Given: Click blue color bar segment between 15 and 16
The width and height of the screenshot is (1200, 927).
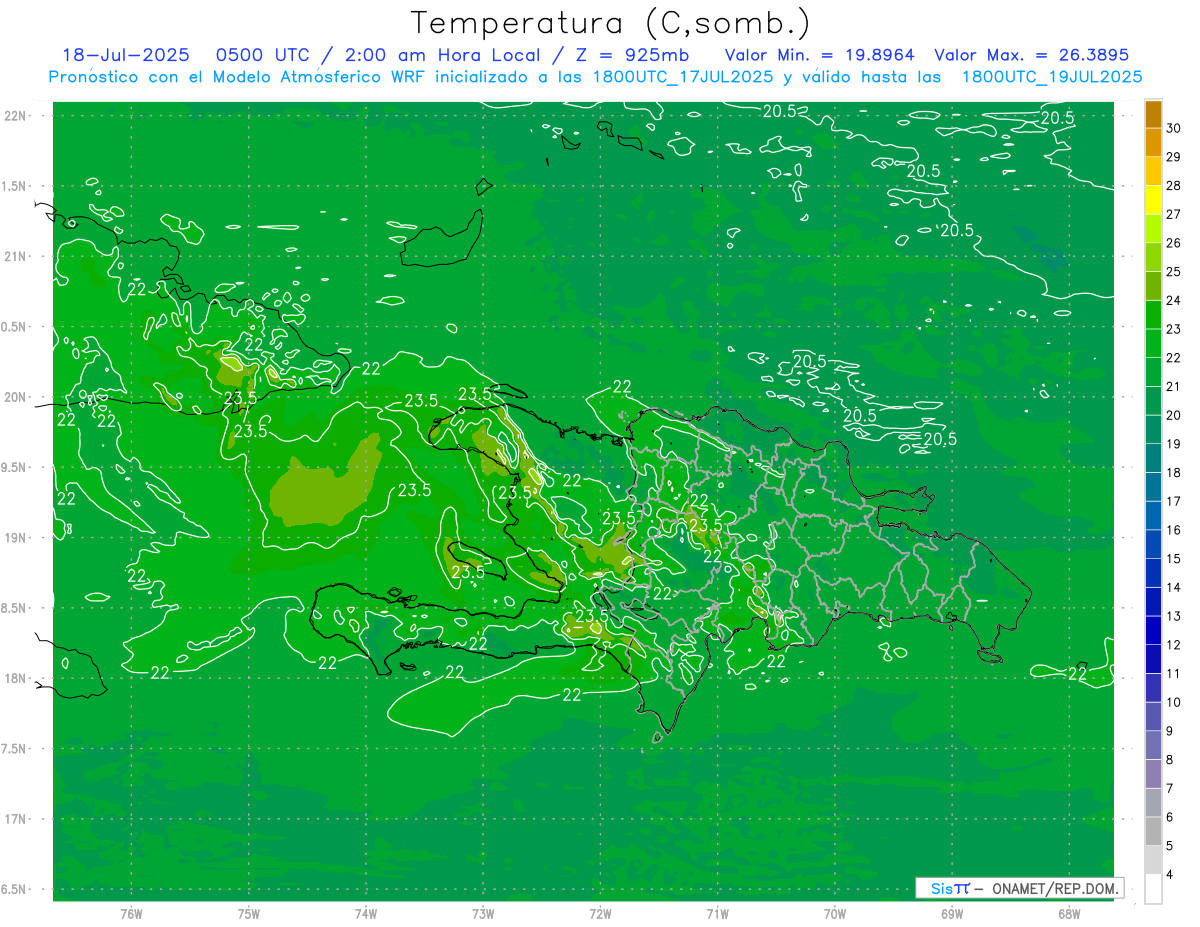Looking at the screenshot, I should pyautogui.click(x=1153, y=544).
